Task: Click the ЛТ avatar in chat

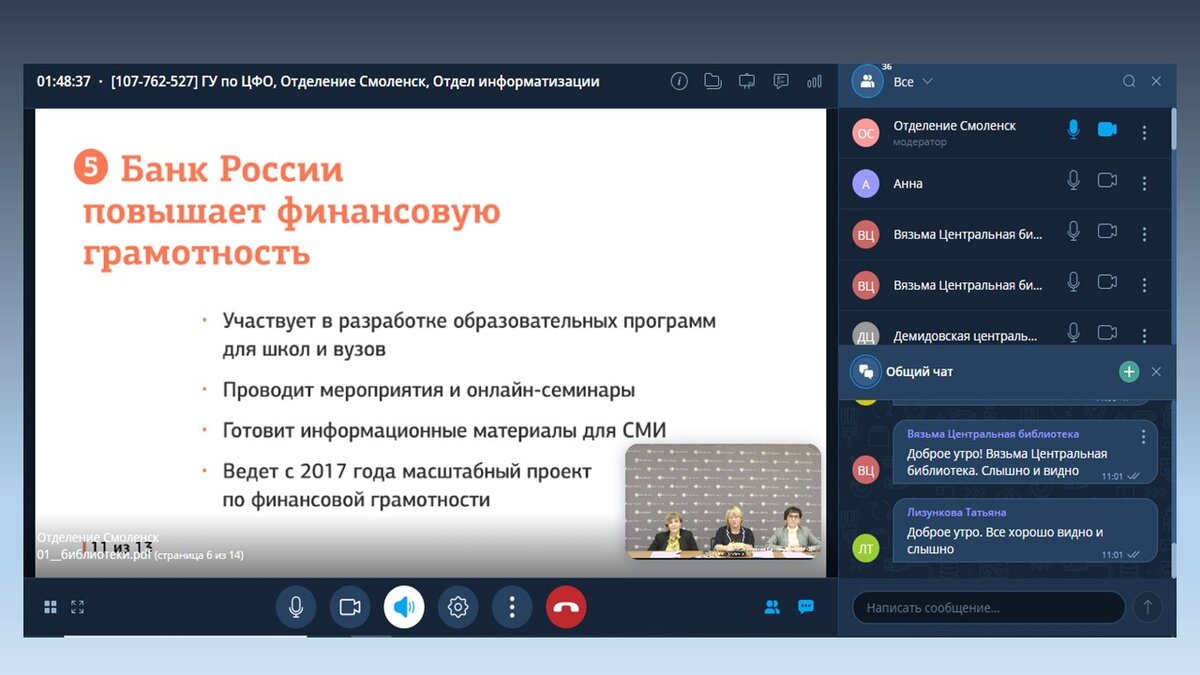Action: point(867,547)
